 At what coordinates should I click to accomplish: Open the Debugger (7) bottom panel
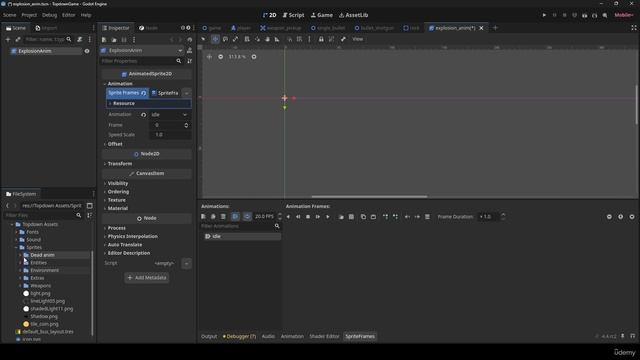(x=240, y=336)
